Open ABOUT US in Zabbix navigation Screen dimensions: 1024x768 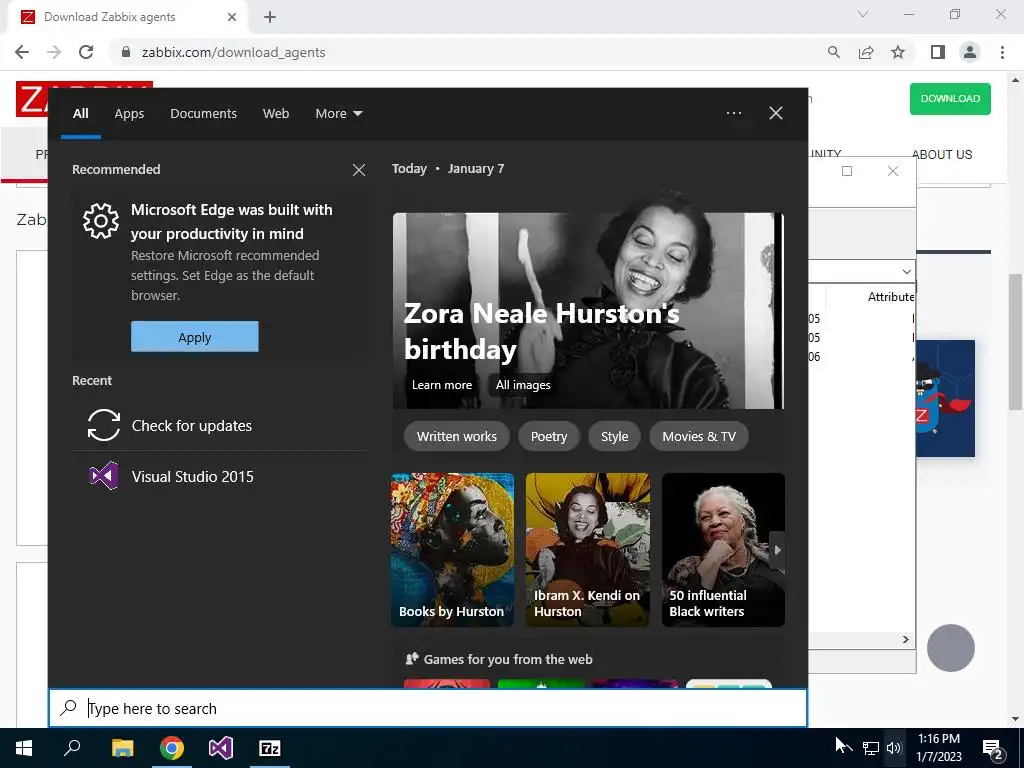point(942,155)
